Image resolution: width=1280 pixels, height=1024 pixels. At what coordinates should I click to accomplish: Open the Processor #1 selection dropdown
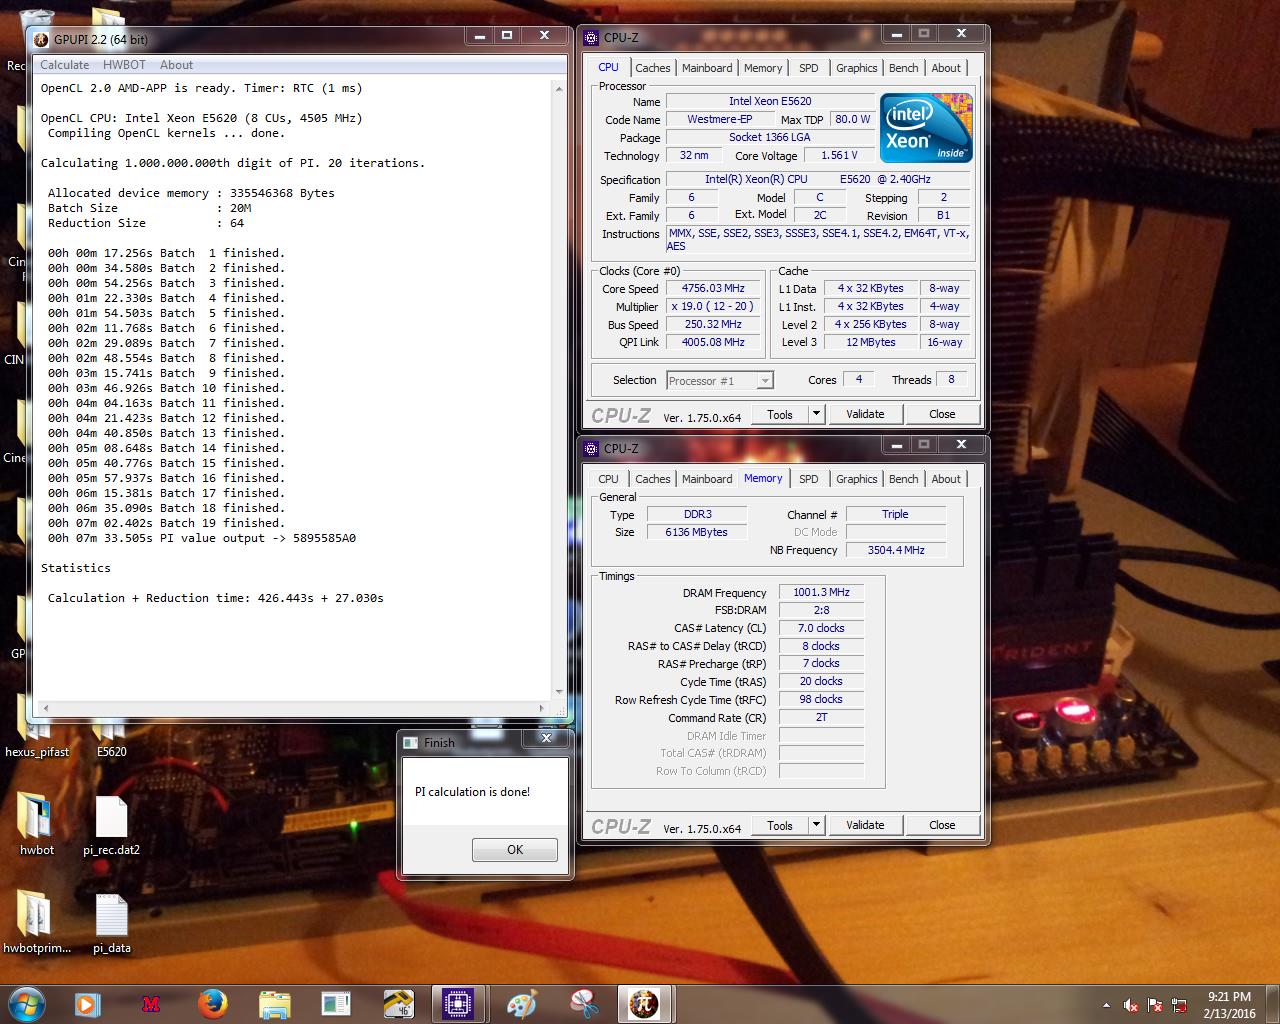(x=719, y=380)
